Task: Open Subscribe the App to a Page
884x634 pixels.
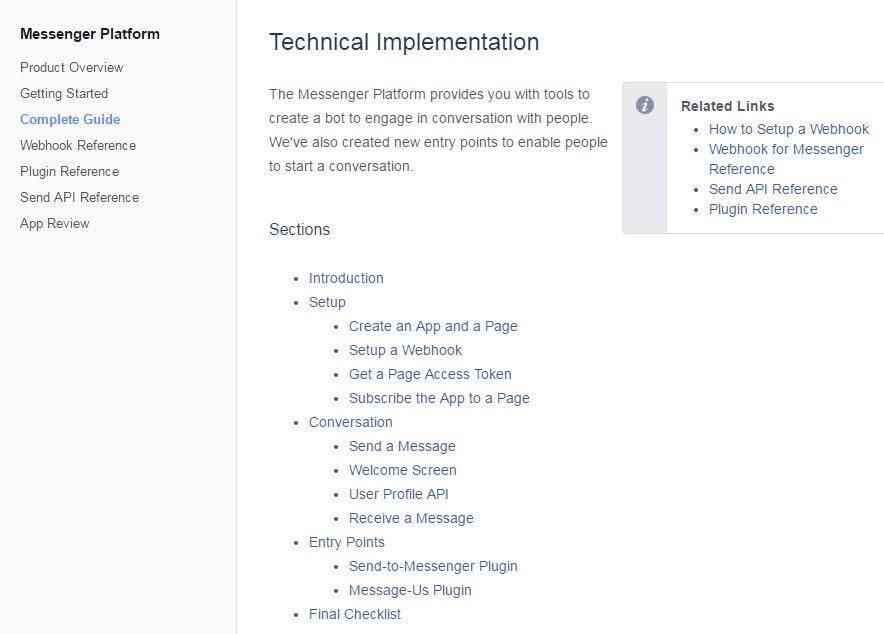Action: click(439, 398)
